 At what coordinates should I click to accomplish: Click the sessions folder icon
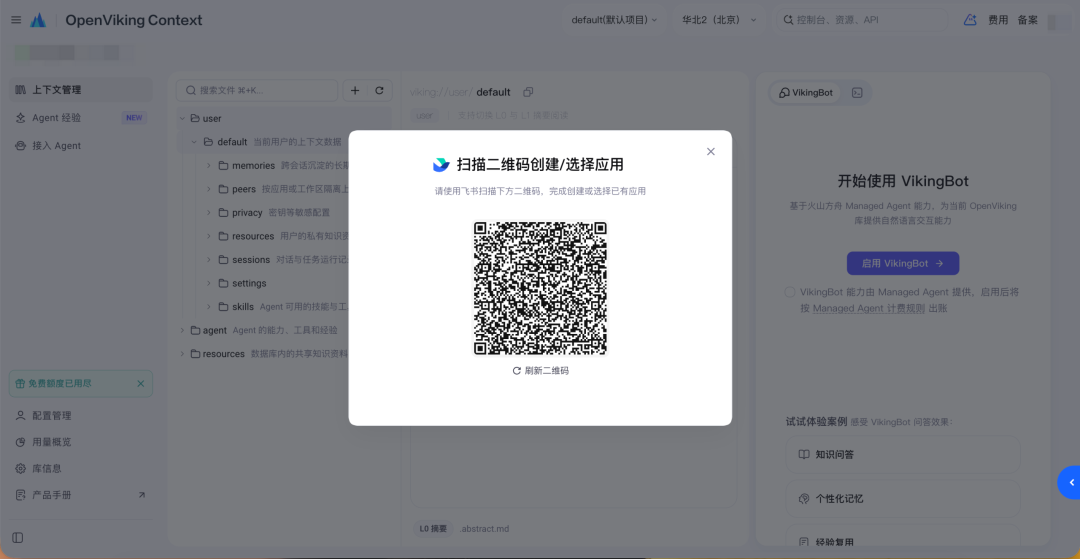coord(223,260)
